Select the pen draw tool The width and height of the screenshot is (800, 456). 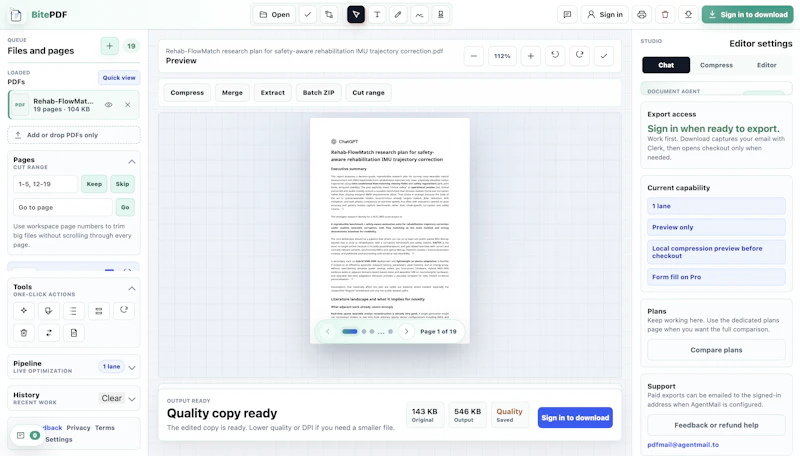pyautogui.click(x=398, y=15)
